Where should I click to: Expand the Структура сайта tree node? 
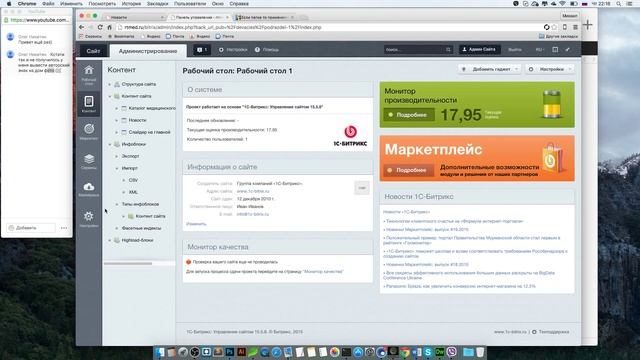tap(110, 84)
